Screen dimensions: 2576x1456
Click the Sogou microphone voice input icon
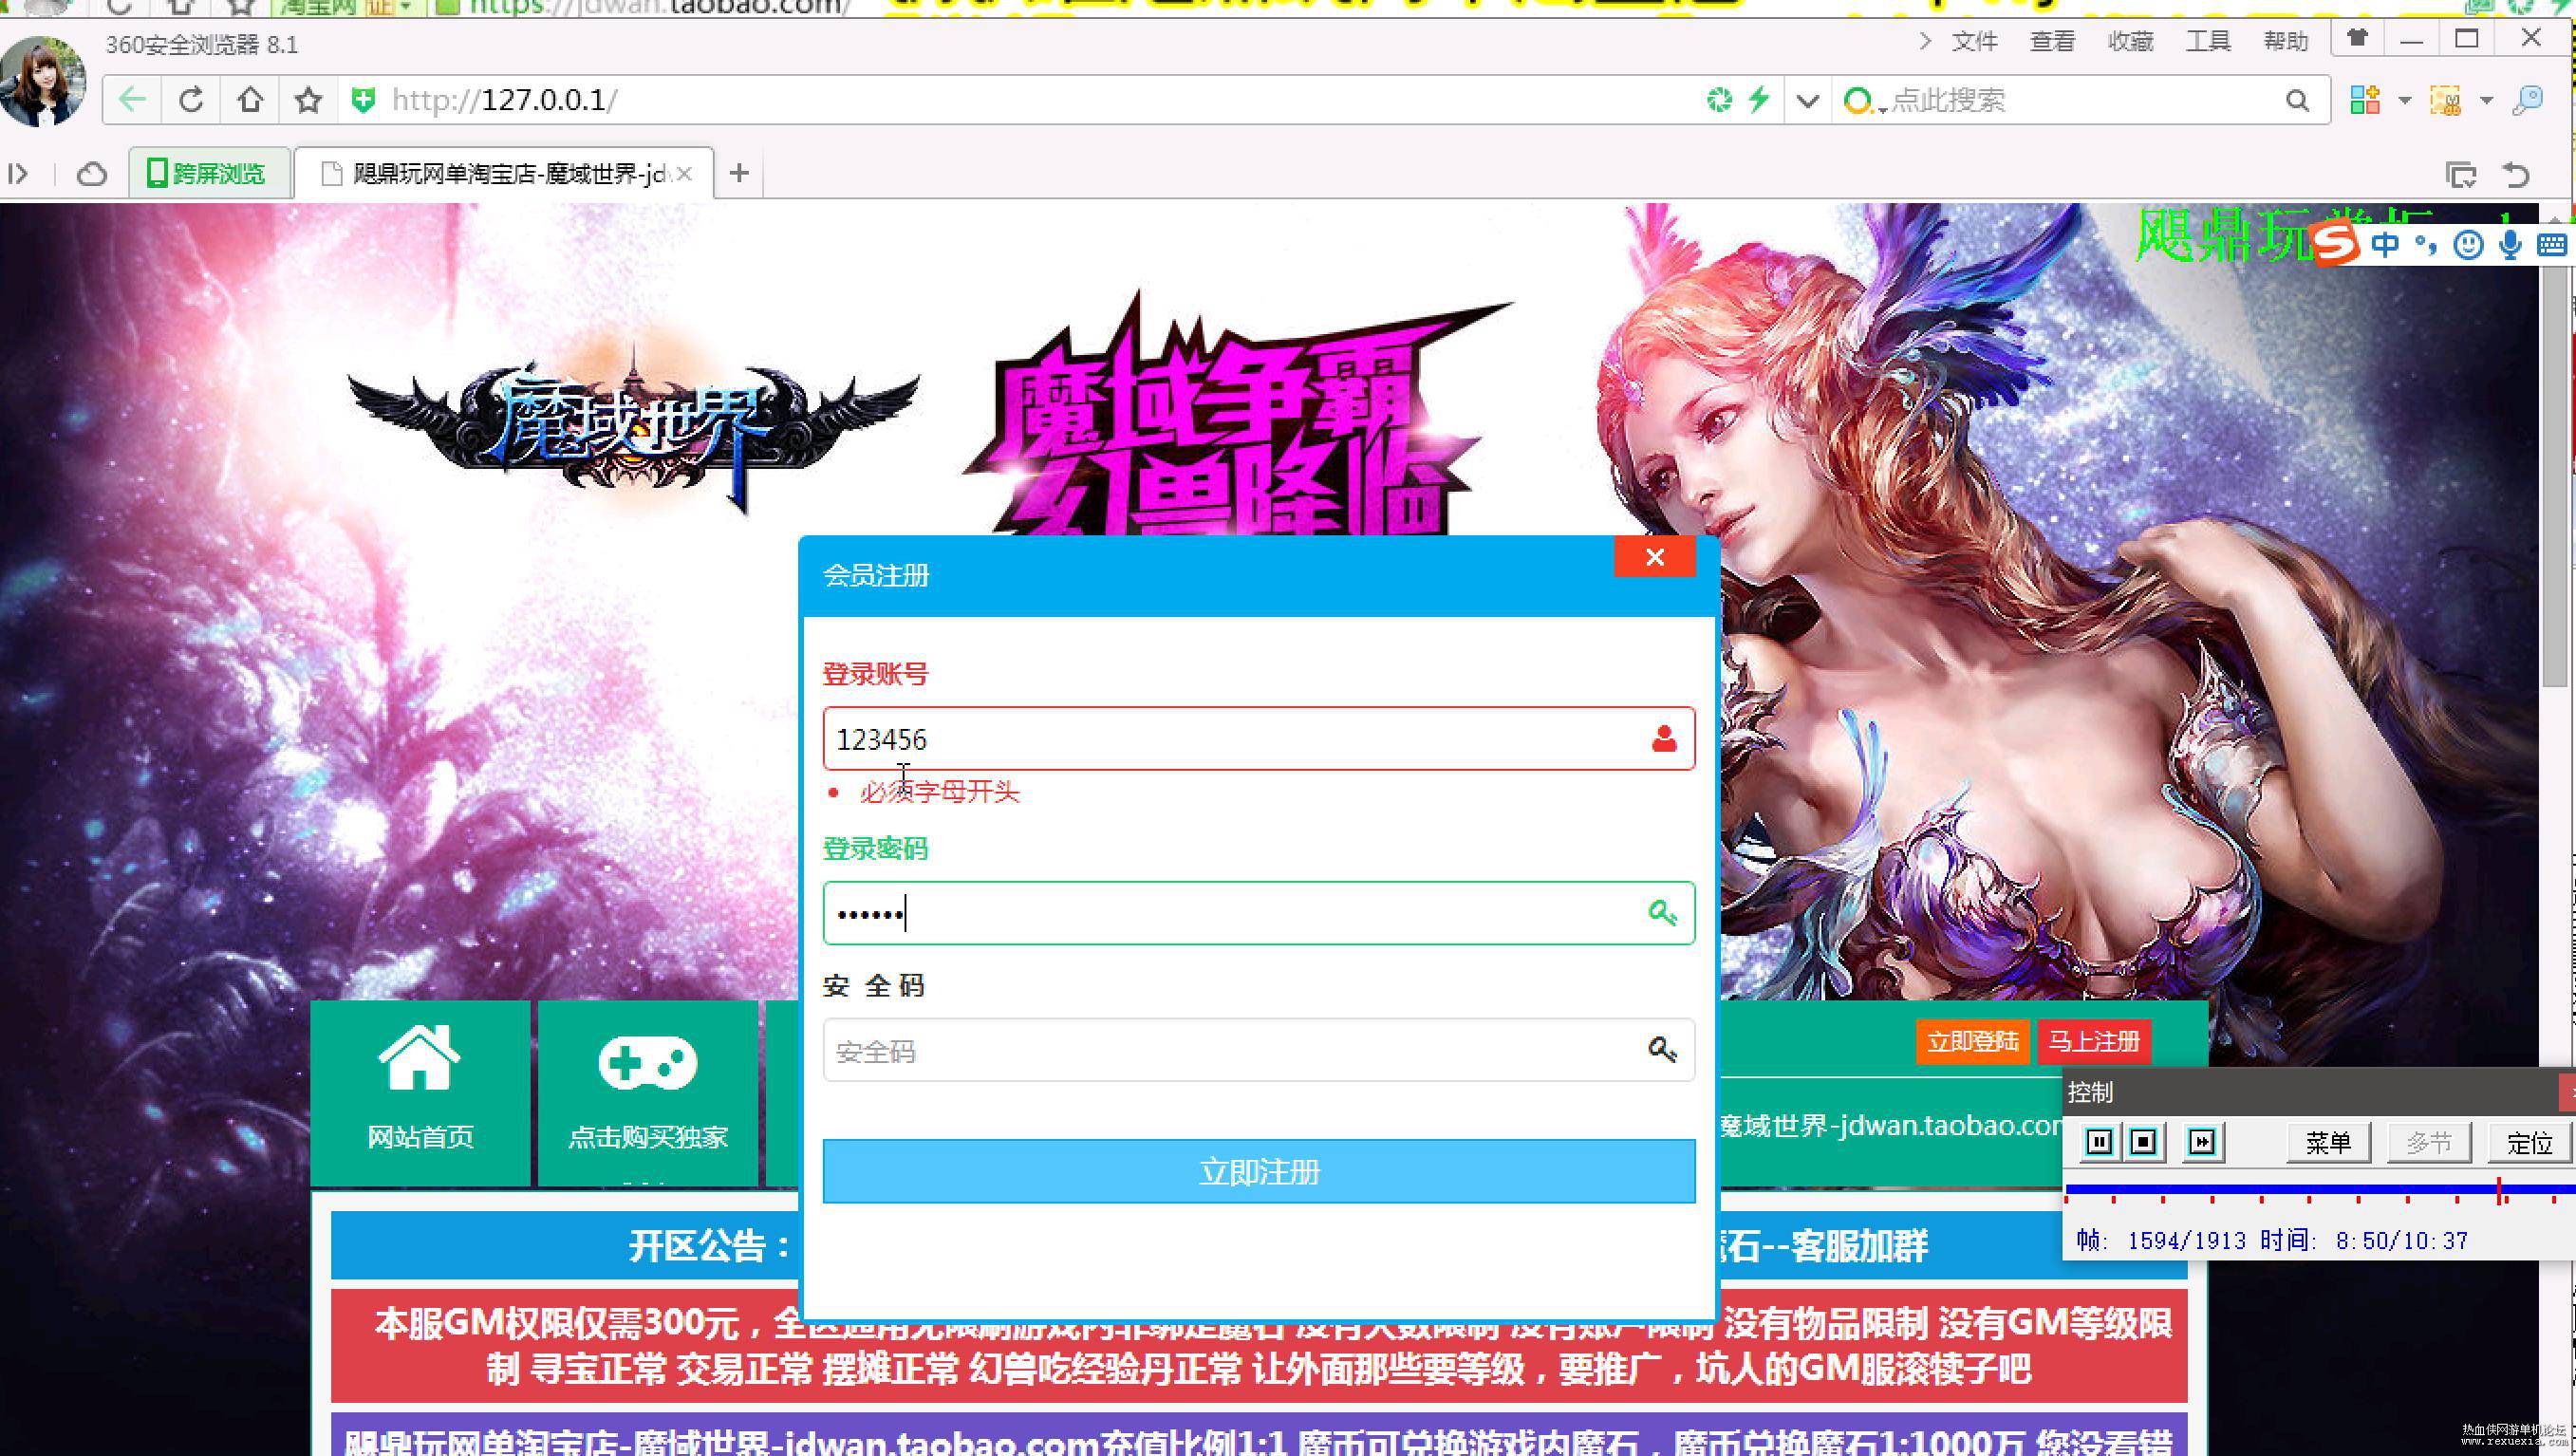click(2509, 245)
